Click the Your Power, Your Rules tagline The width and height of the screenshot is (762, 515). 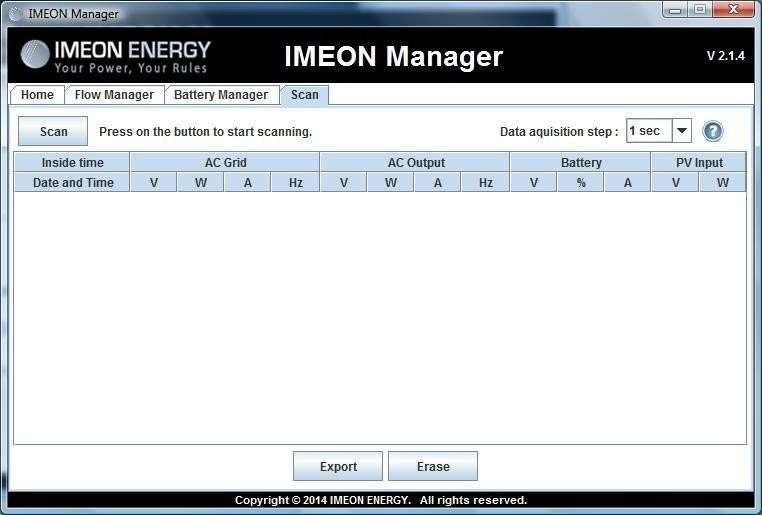(x=131, y=68)
